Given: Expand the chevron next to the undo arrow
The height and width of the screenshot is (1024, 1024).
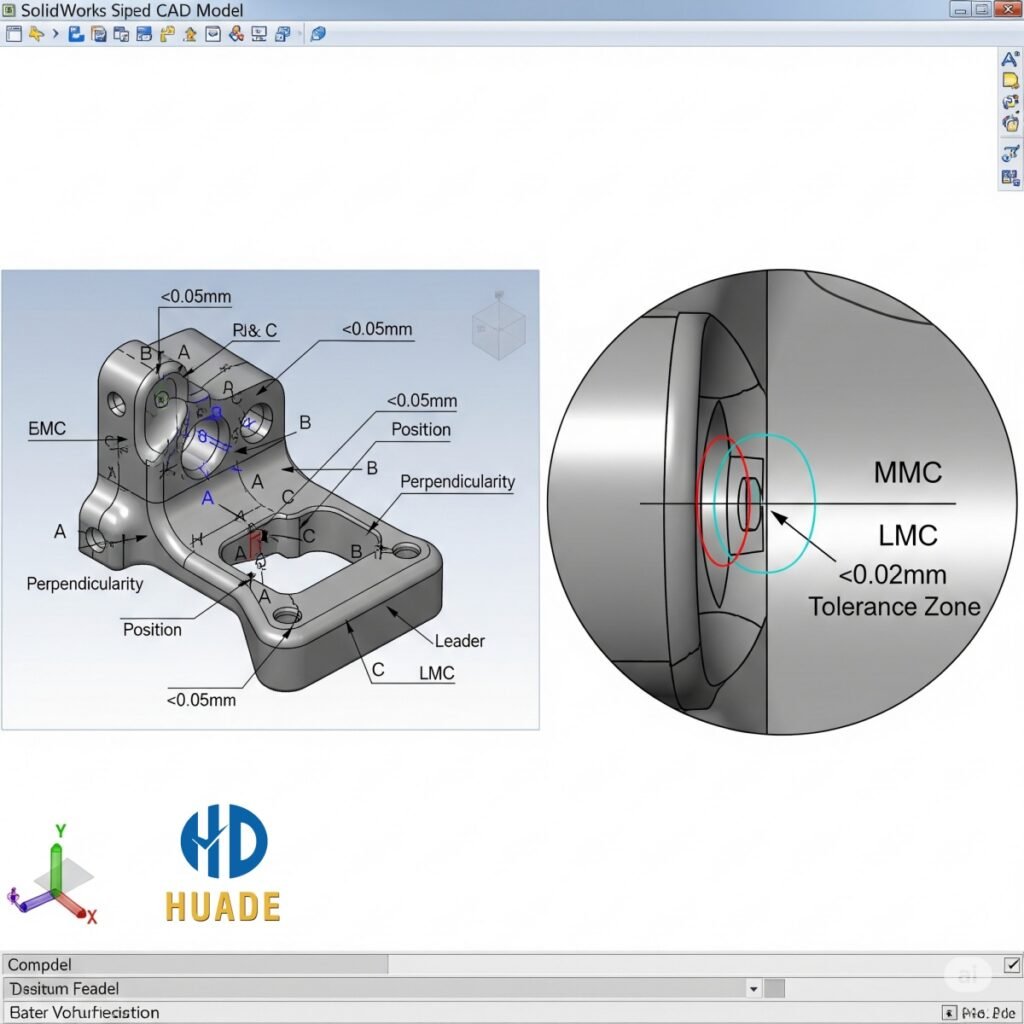Looking at the screenshot, I should pyautogui.click(x=55, y=33).
